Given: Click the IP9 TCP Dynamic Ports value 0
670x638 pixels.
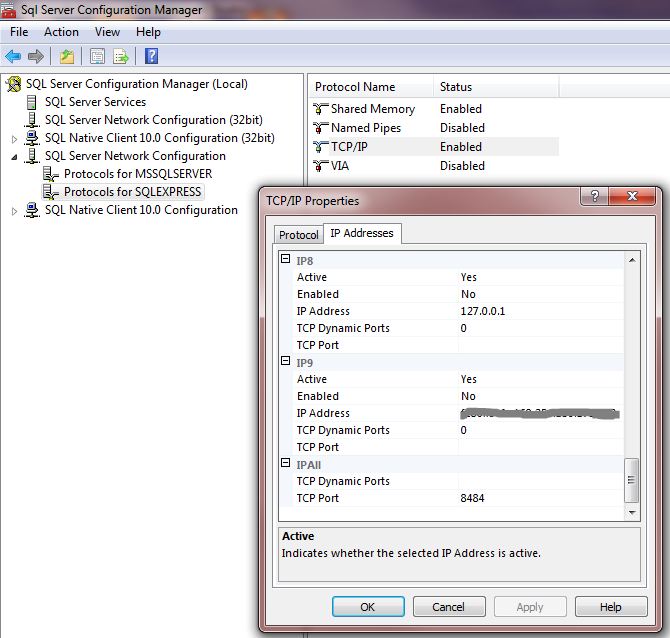Looking at the screenshot, I should click(541, 430).
